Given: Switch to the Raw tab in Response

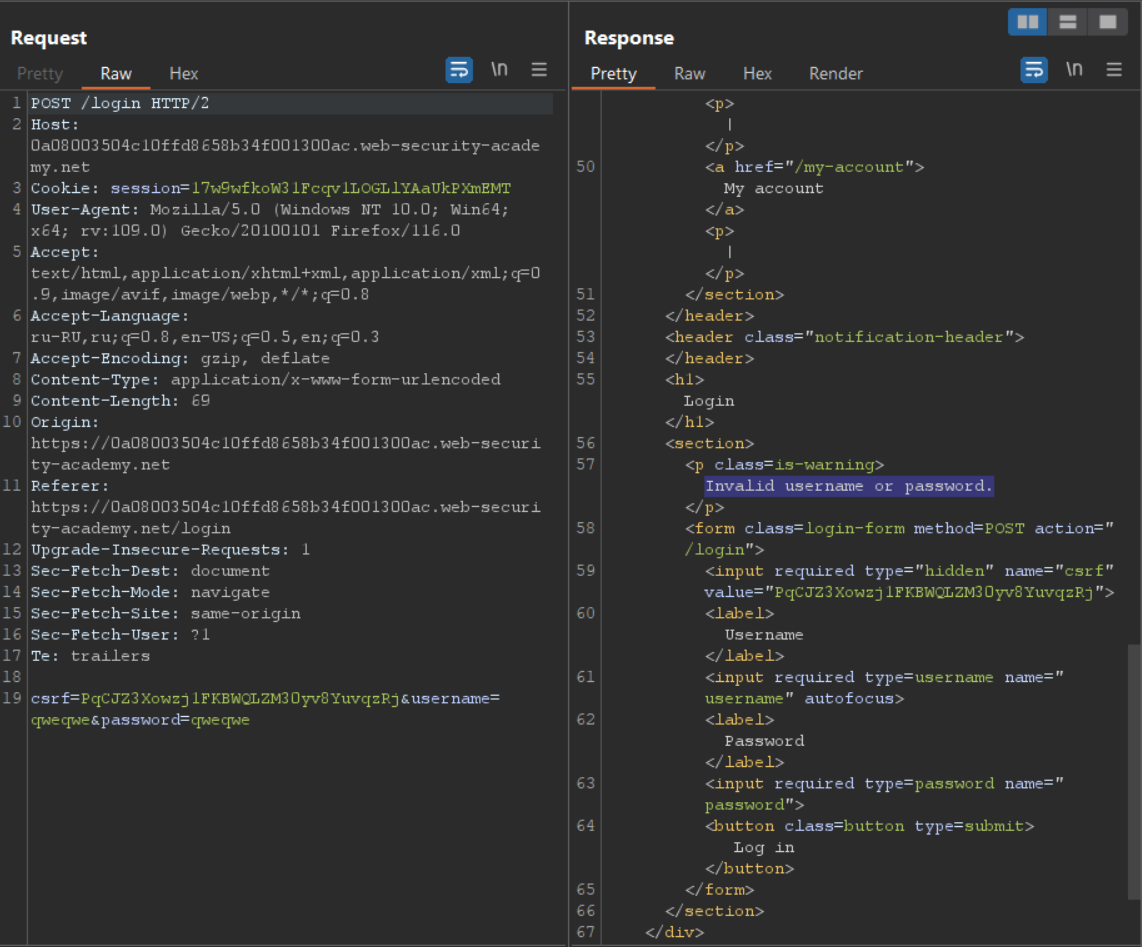Looking at the screenshot, I should [690, 74].
